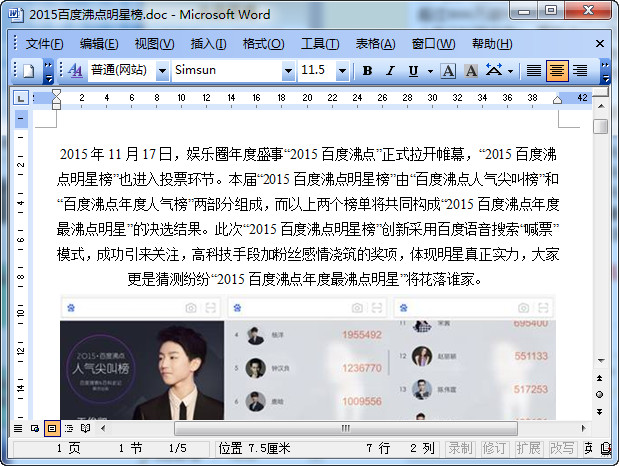Toggle 修订 track changes in status bar

pyautogui.click(x=494, y=449)
